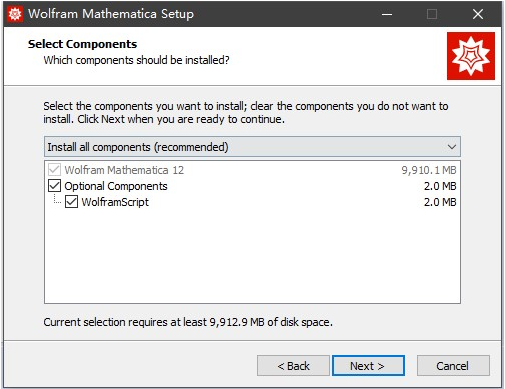Click the grayed Wolfram Mathematica 12 checkbox
Image resolution: width=505 pixels, height=389 pixels.
pyautogui.click(x=54, y=170)
